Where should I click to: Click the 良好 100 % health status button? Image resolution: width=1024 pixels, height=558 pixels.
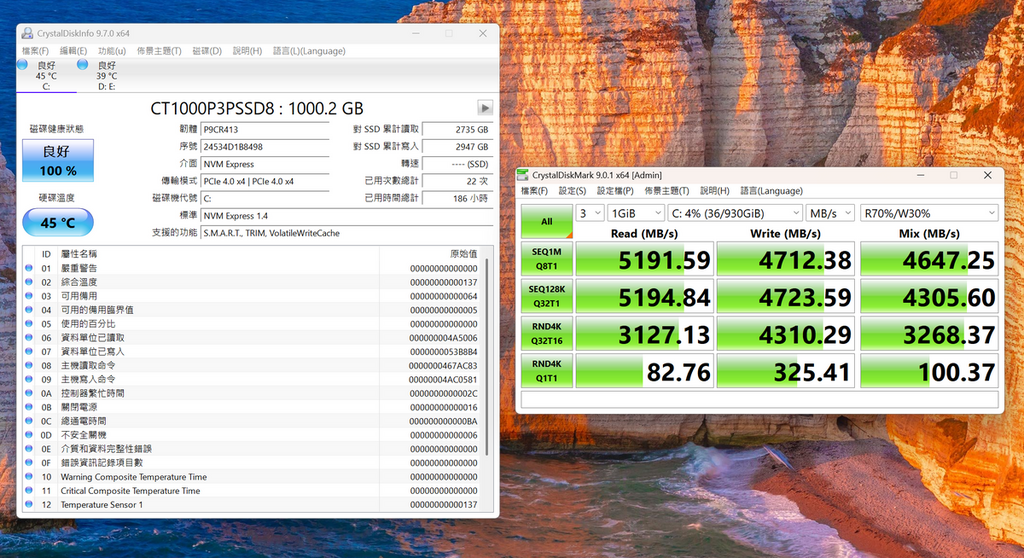[58, 161]
